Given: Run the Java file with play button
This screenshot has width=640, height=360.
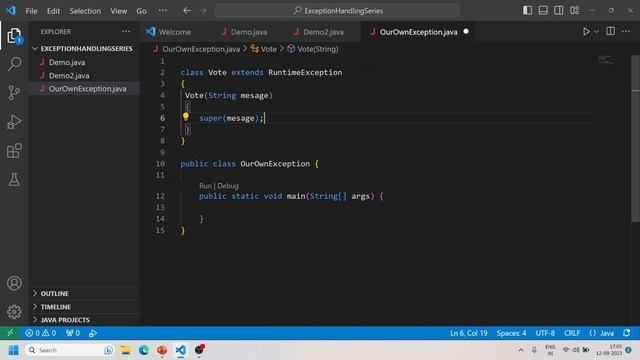Looking at the screenshot, I should click(x=586, y=31).
